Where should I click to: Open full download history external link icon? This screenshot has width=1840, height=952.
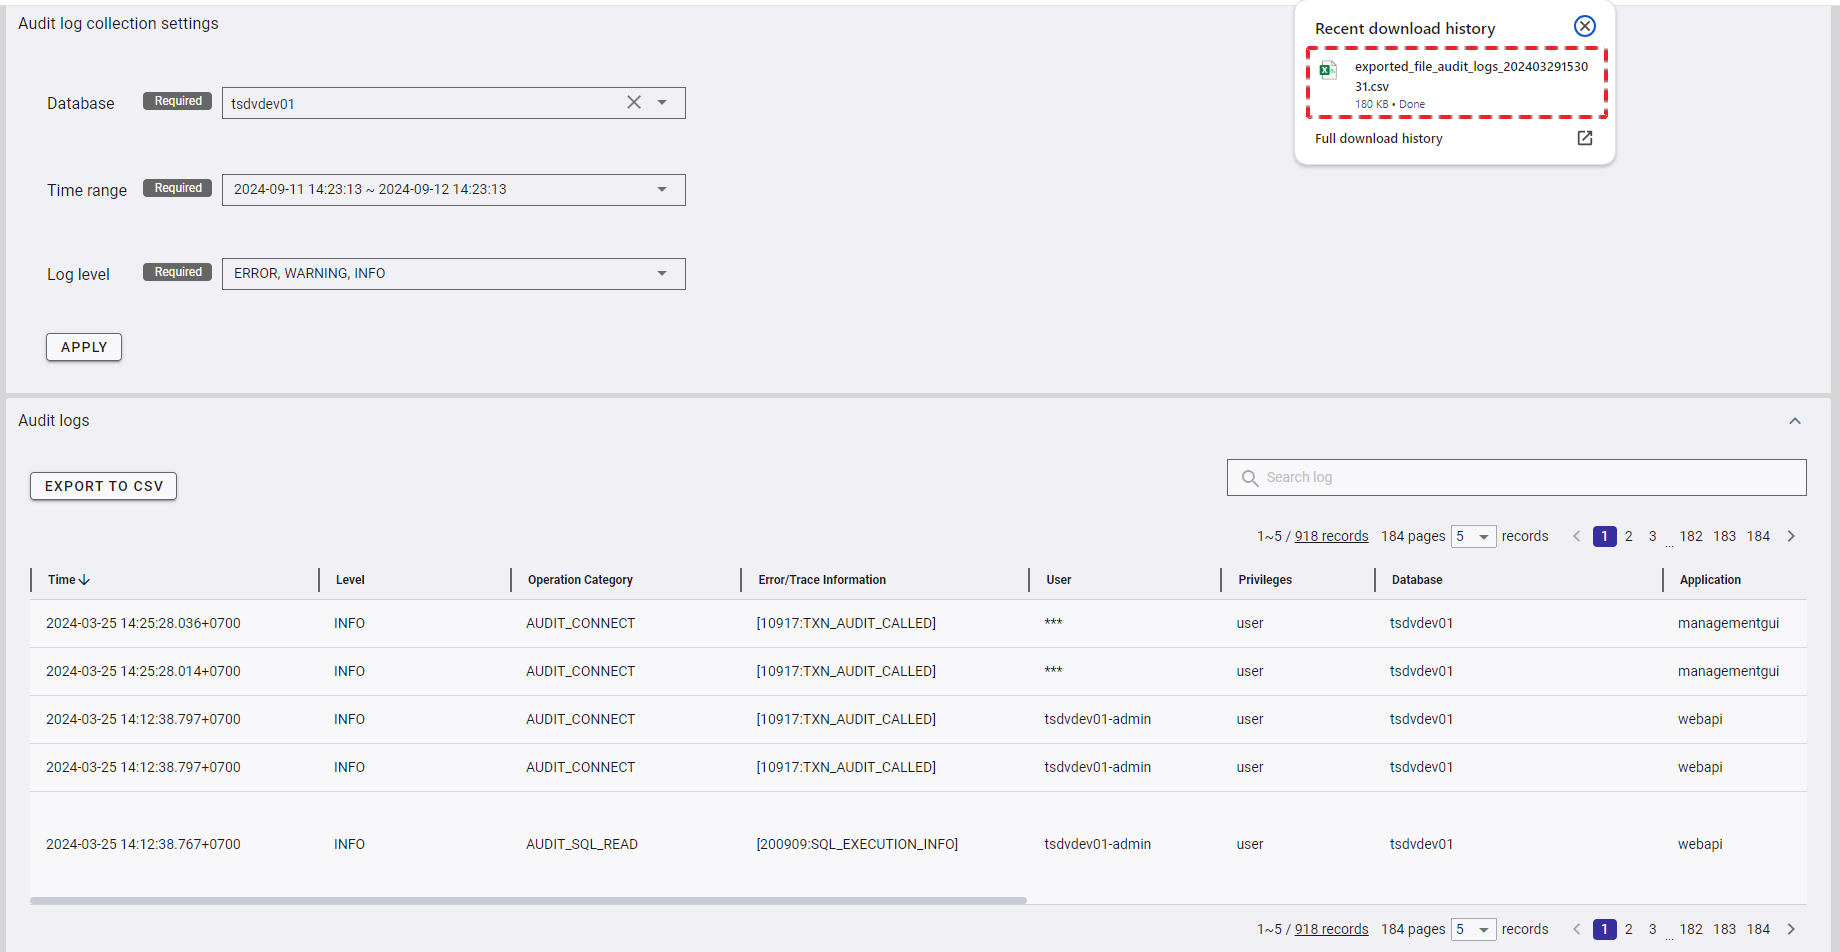tap(1584, 138)
